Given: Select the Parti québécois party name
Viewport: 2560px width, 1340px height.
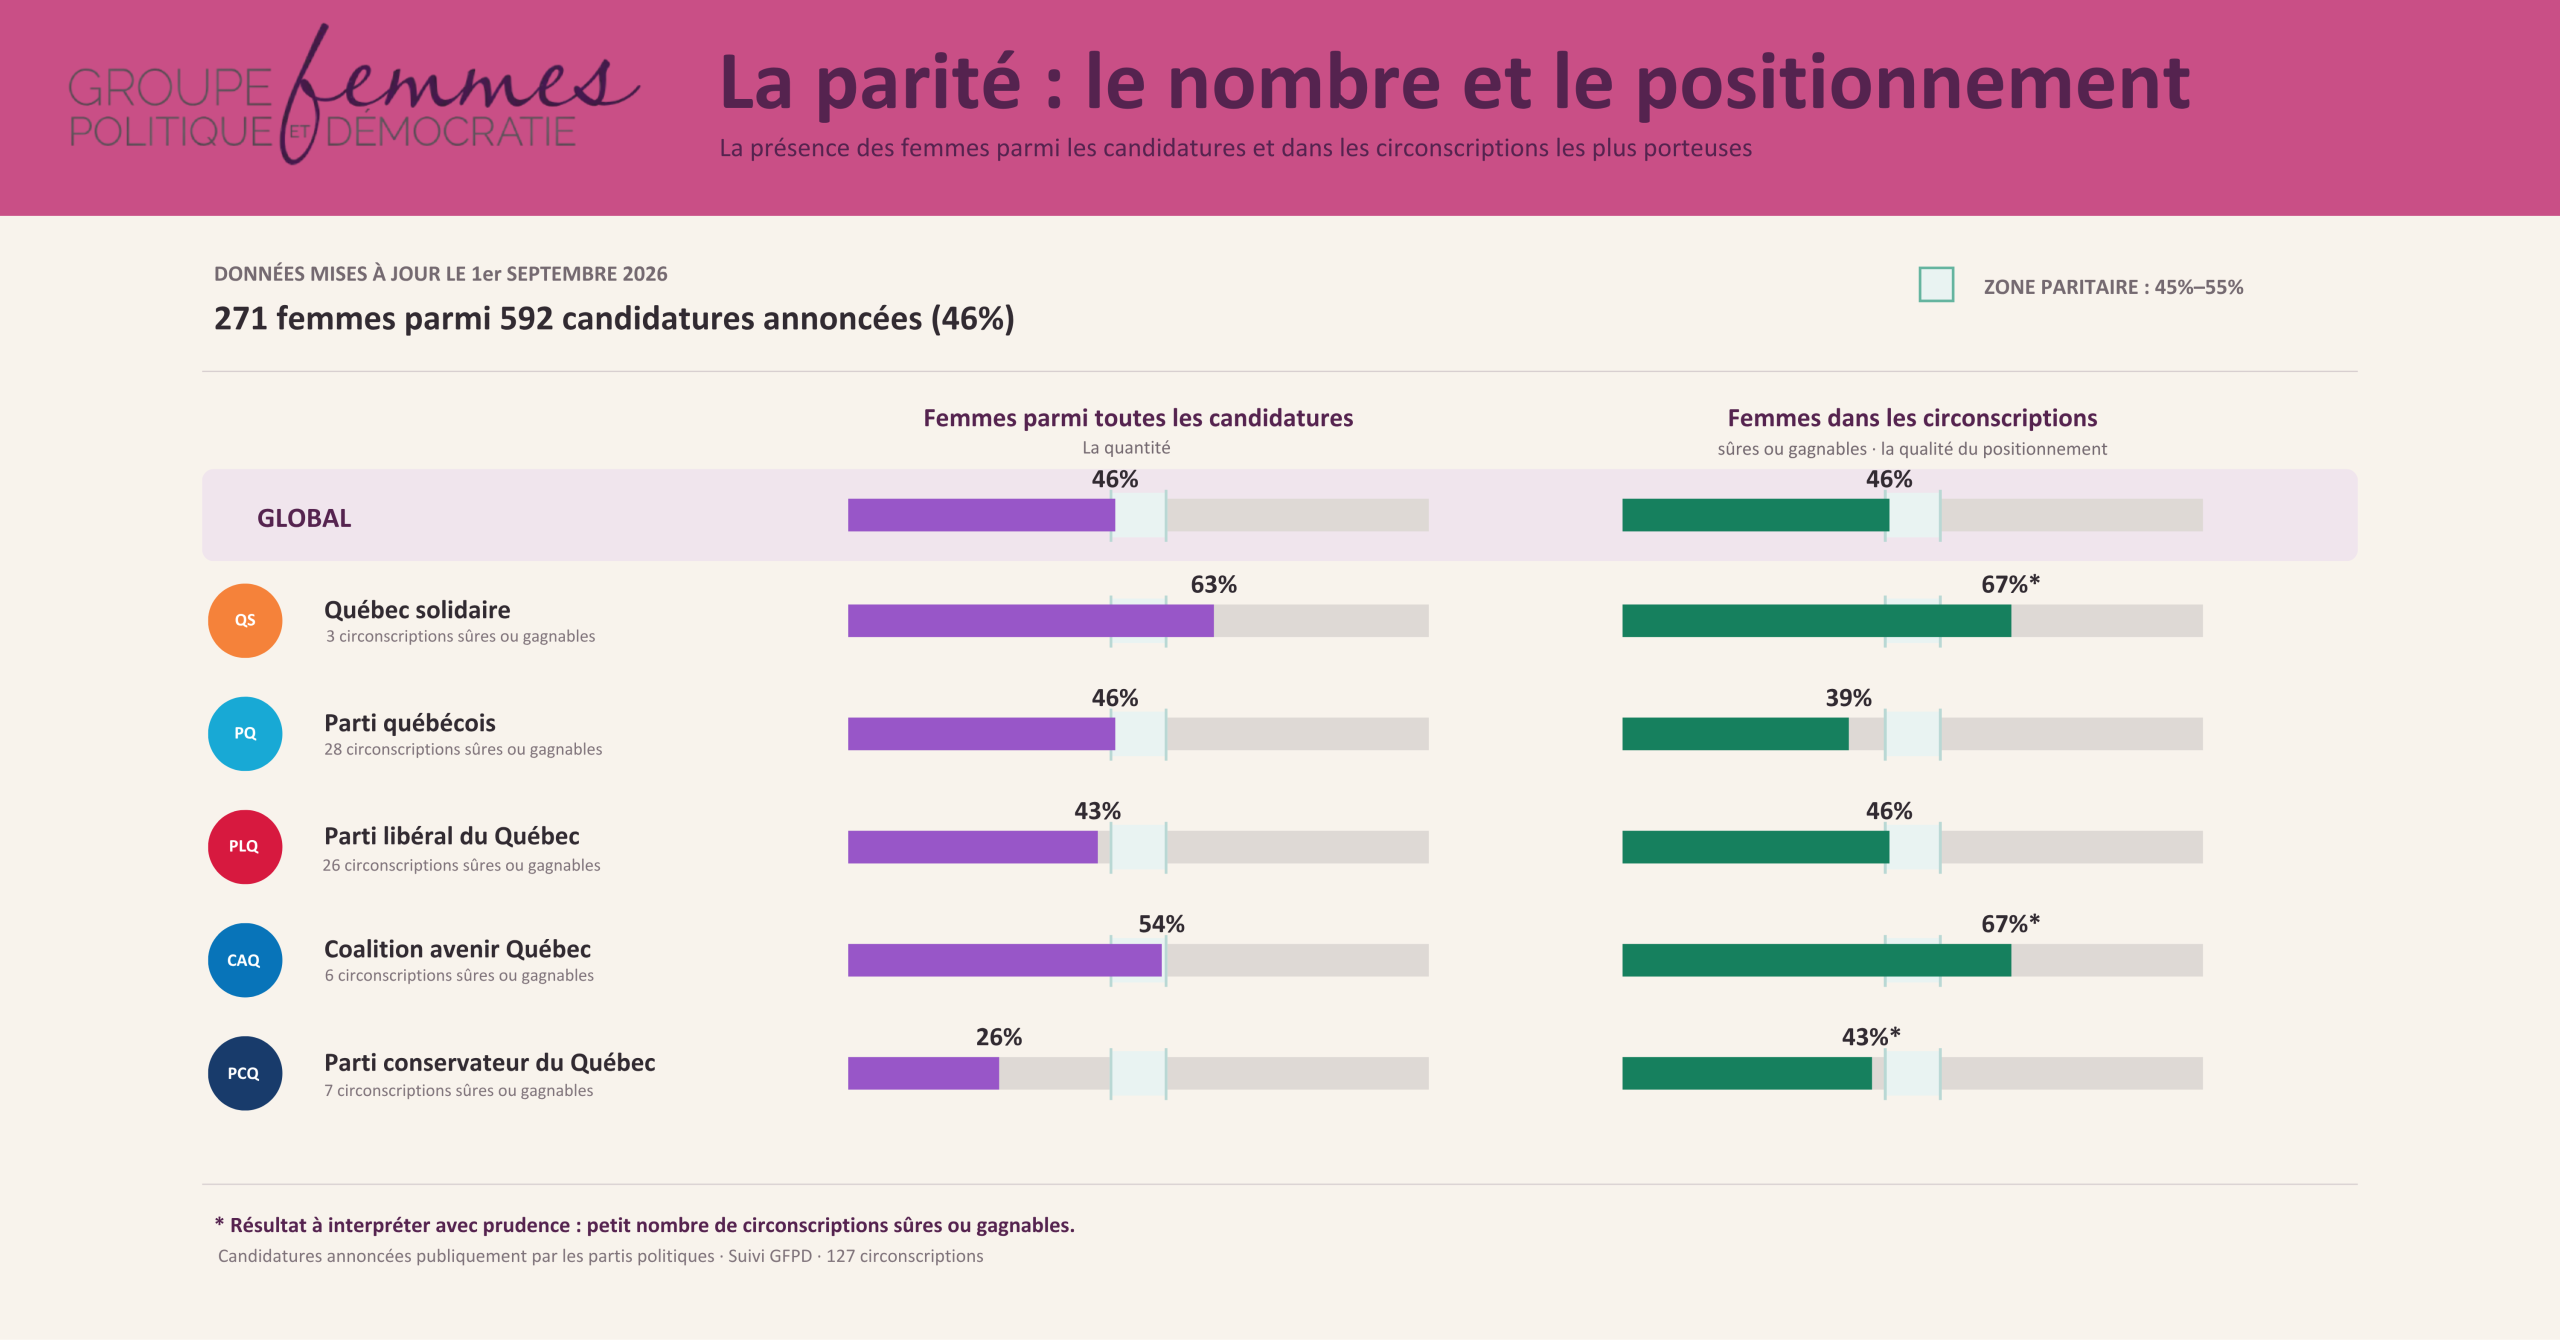Looking at the screenshot, I should 410,723.
